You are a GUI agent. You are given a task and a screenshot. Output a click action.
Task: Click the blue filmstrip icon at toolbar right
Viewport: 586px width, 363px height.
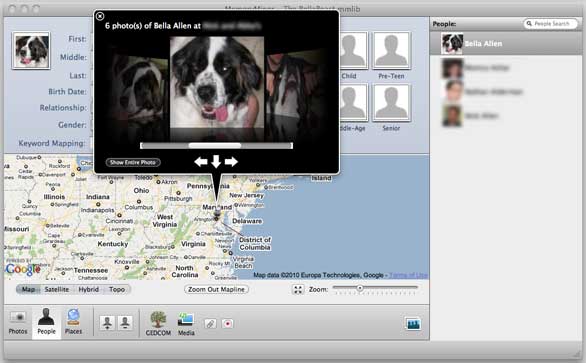click(x=413, y=324)
